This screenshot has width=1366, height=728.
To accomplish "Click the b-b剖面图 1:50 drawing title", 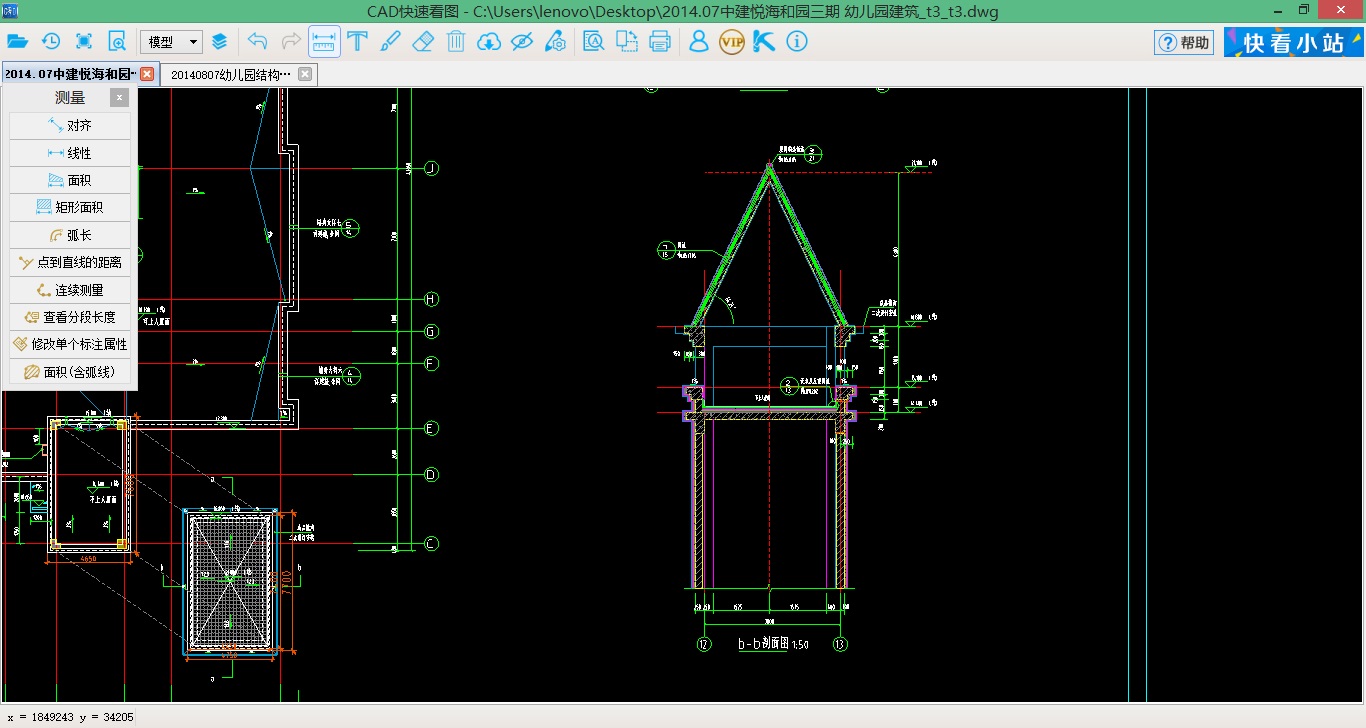I will point(773,645).
